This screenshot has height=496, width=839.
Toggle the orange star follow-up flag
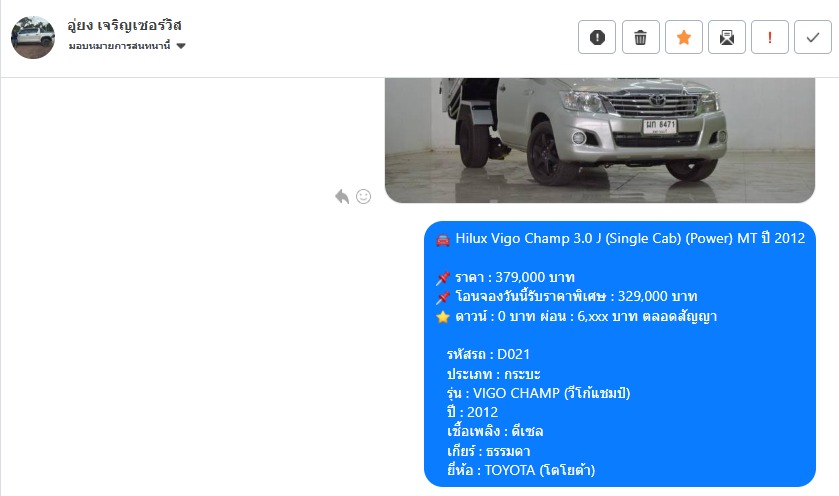pyautogui.click(x=684, y=37)
